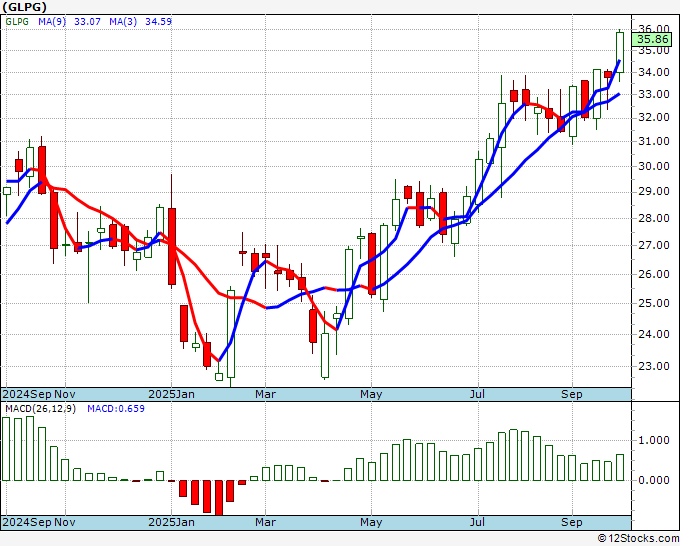Click the MACD:0.659 value readout
Image resolution: width=680 pixels, height=546 pixels.
116,409
